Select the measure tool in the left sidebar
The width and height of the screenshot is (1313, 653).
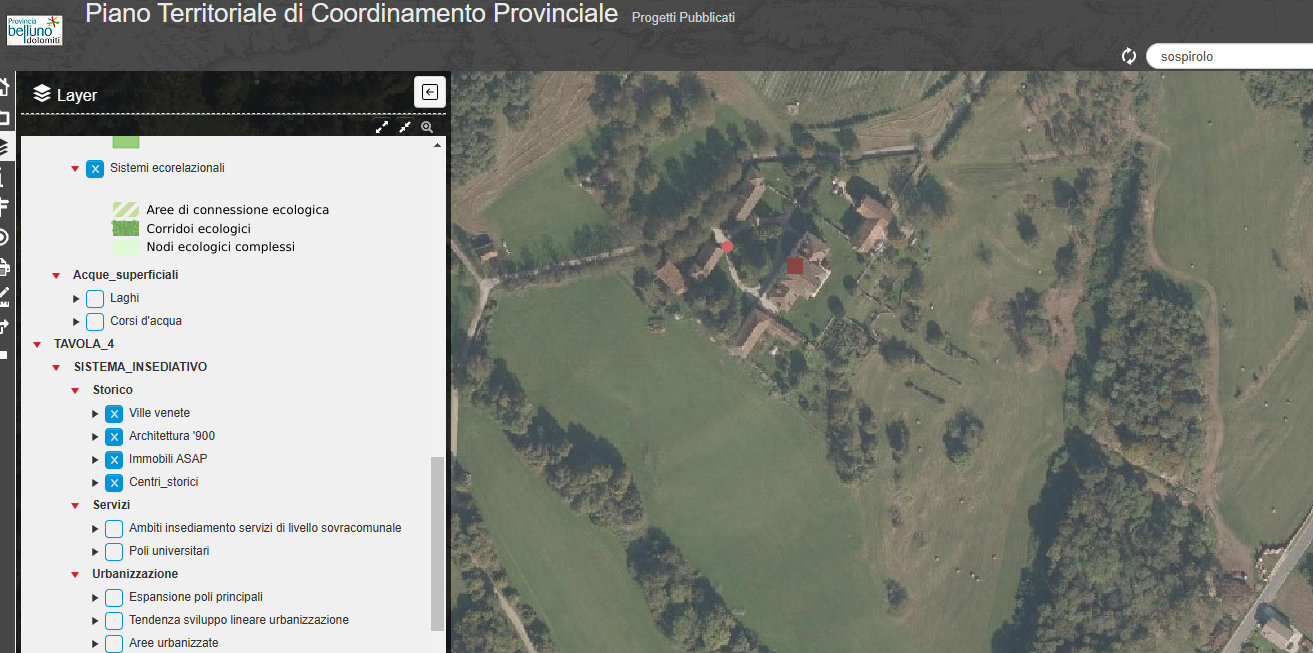pyautogui.click(x=4, y=296)
